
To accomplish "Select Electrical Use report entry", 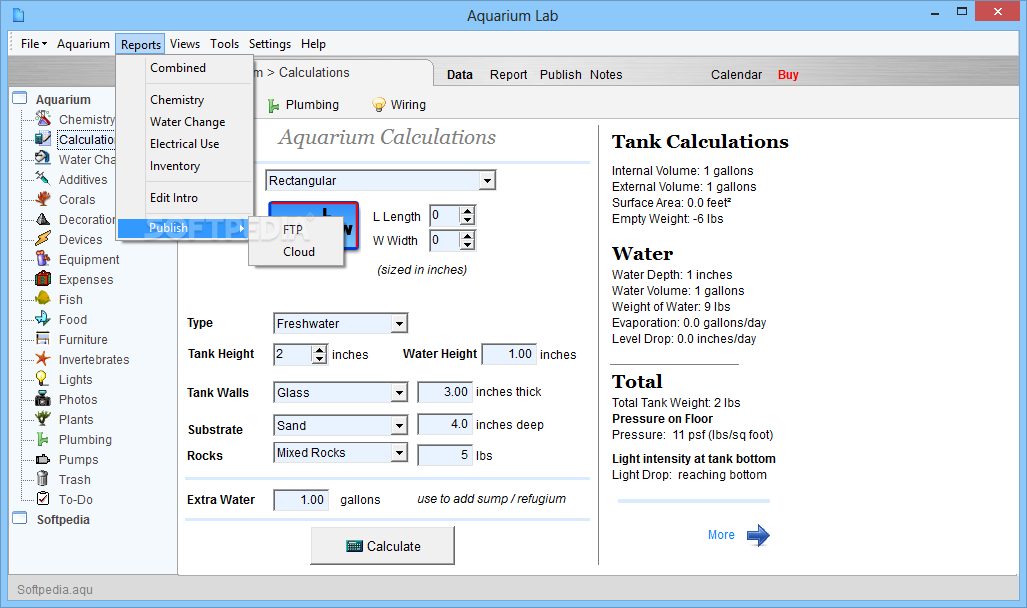I will [x=185, y=143].
